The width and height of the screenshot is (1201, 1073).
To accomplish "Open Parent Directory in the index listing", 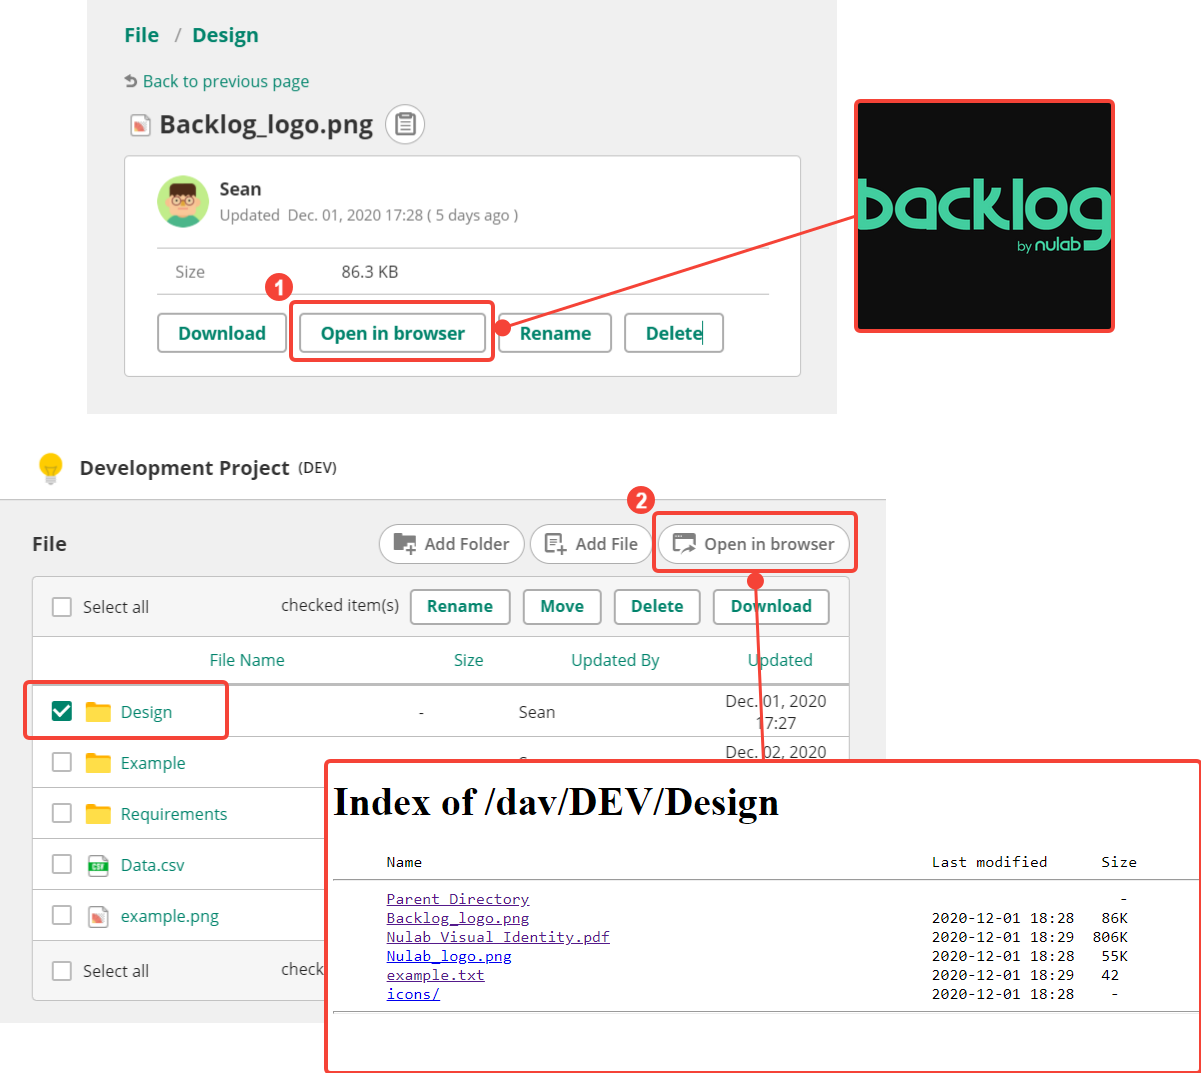I will [458, 899].
